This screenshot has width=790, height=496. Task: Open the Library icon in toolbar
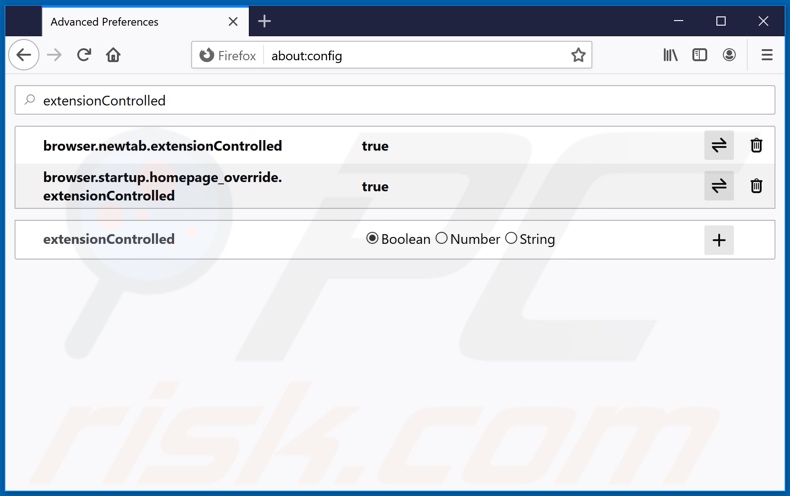pyautogui.click(x=670, y=55)
